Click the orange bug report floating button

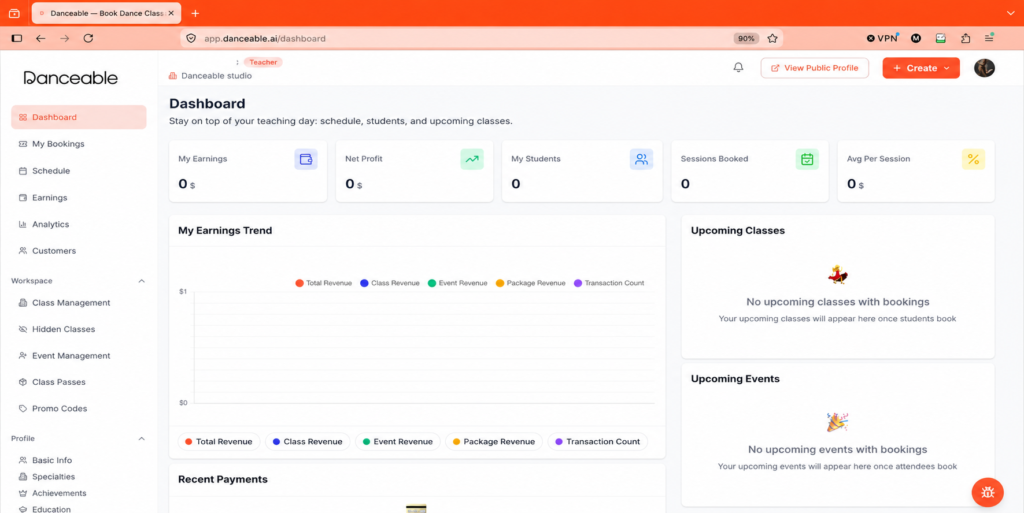pyautogui.click(x=987, y=493)
